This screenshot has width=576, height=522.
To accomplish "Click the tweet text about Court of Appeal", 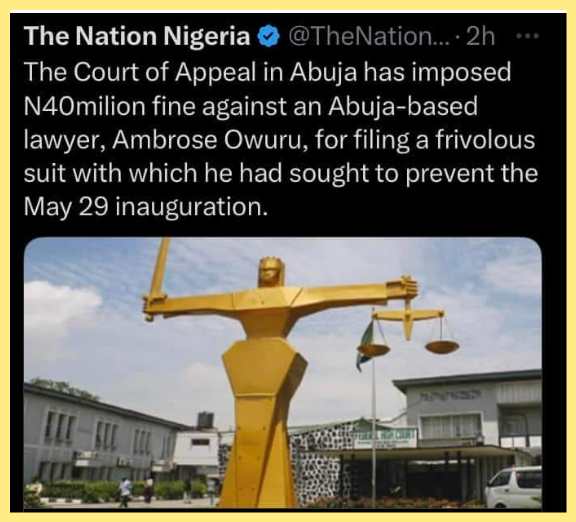I will point(281,139).
